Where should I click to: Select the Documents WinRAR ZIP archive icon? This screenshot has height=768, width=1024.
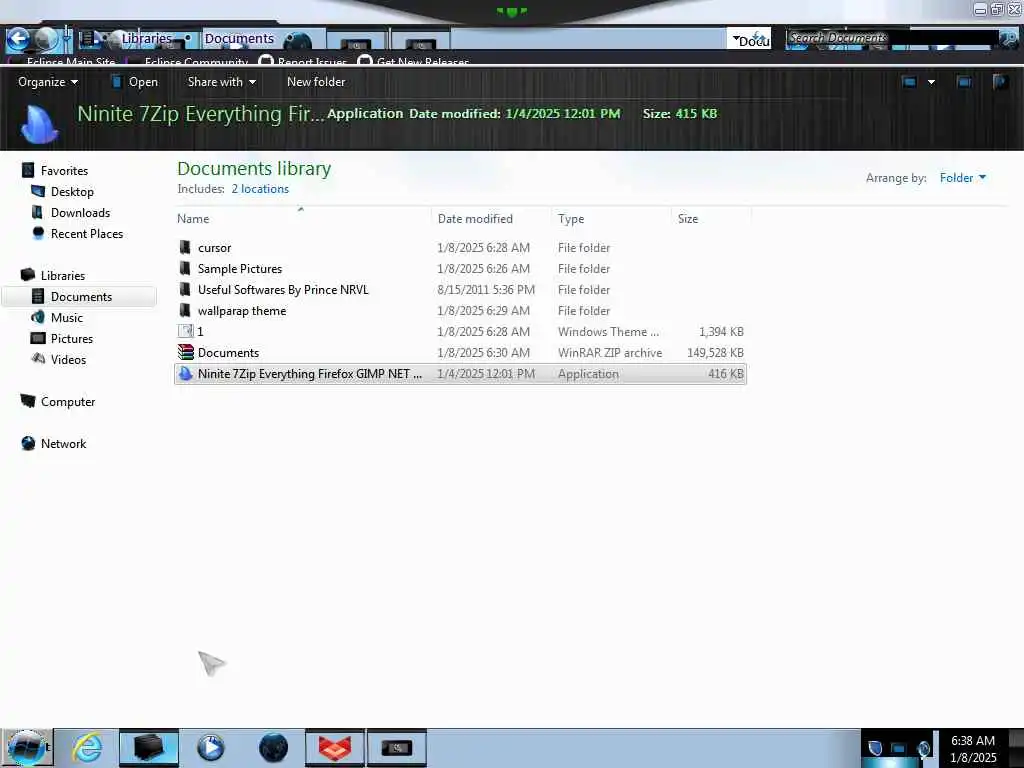(185, 353)
